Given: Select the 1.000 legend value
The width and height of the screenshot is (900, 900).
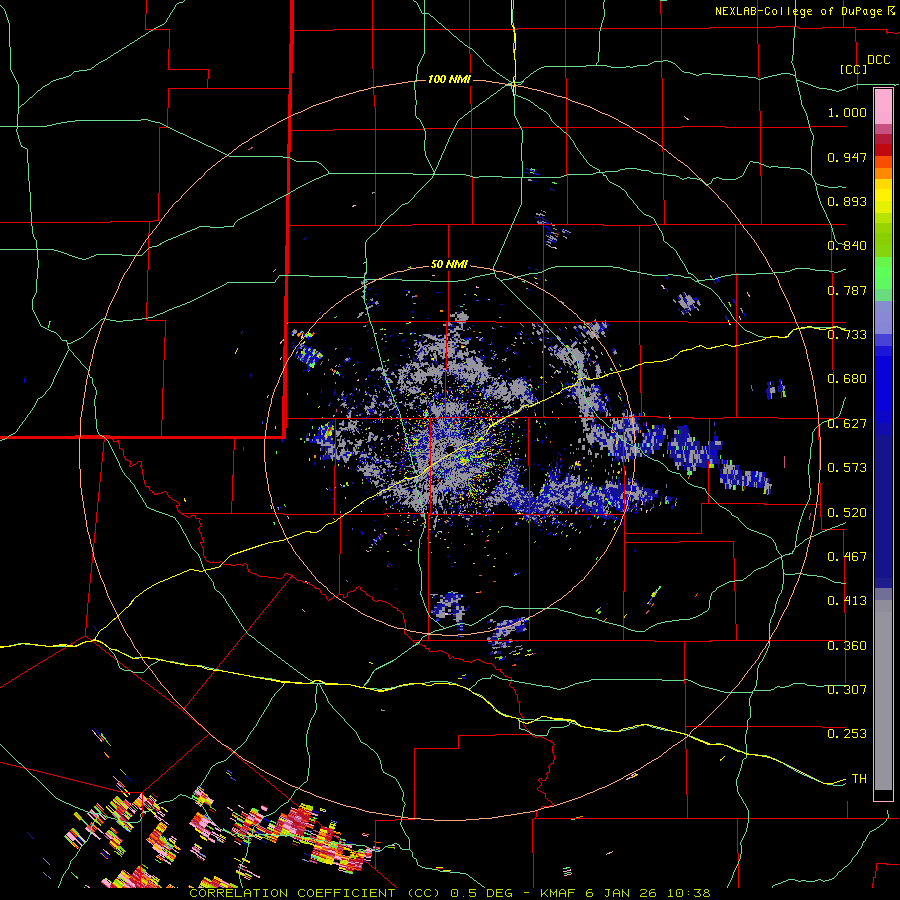Looking at the screenshot, I should point(847,112).
